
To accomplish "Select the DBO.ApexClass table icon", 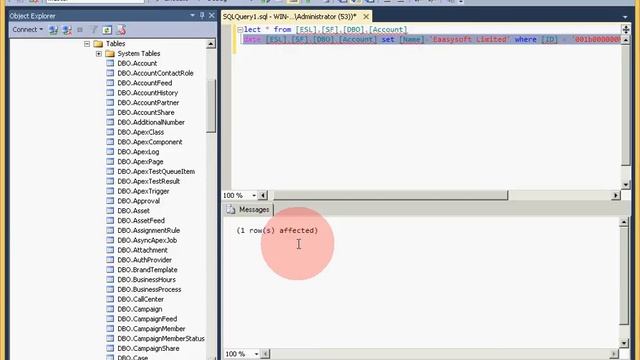I will 110,132.
